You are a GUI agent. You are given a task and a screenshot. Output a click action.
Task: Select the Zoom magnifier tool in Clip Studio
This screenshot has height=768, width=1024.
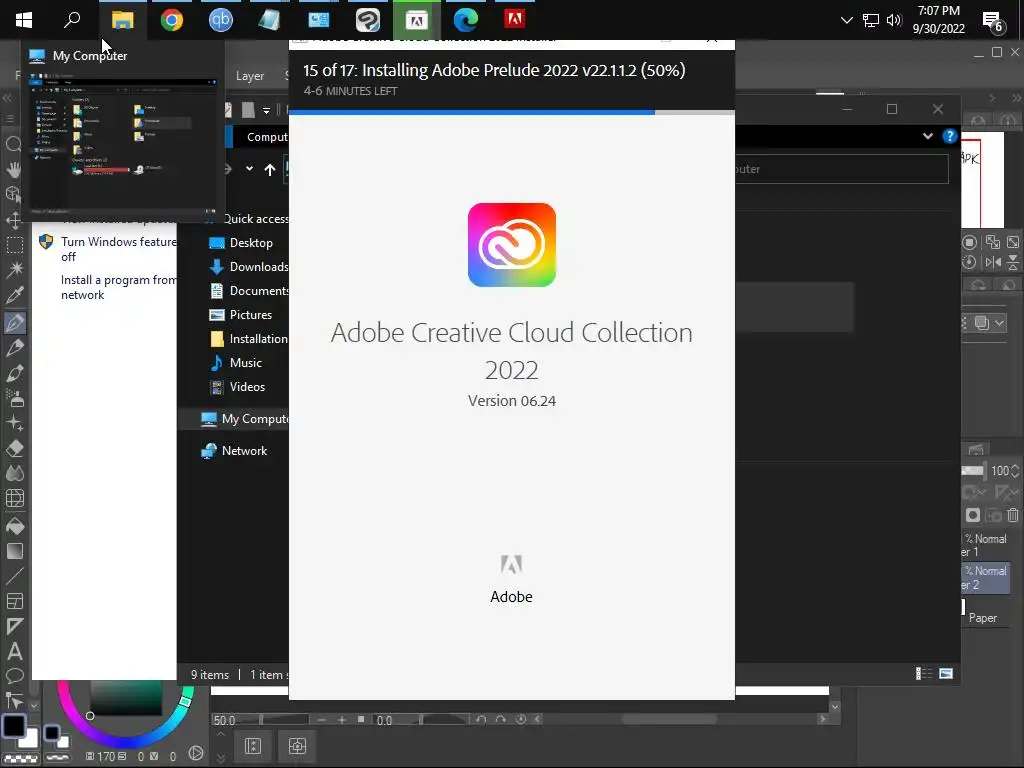click(x=14, y=144)
